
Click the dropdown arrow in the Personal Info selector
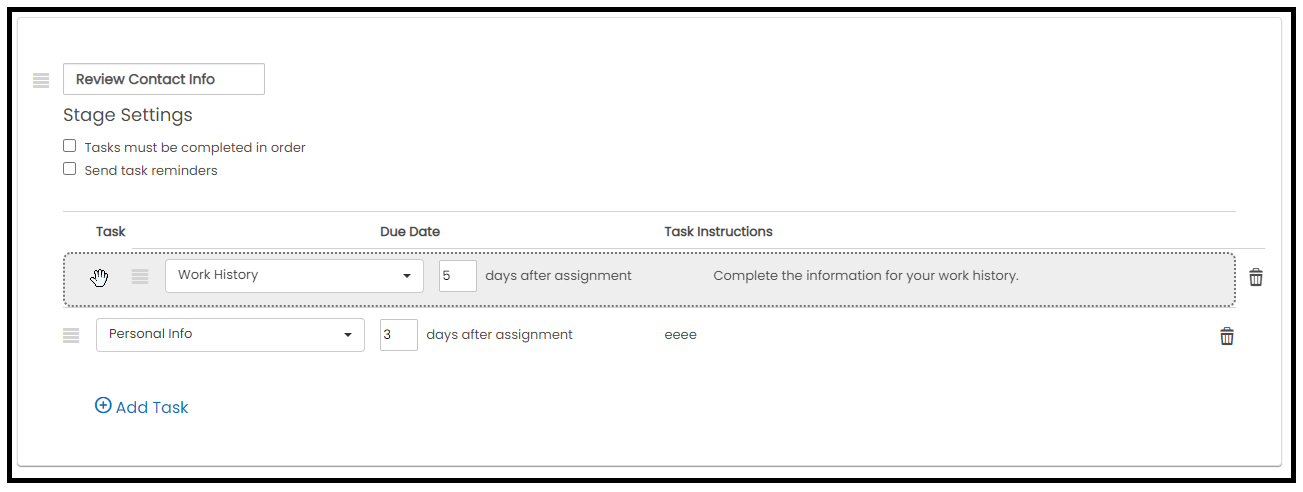[348, 335]
